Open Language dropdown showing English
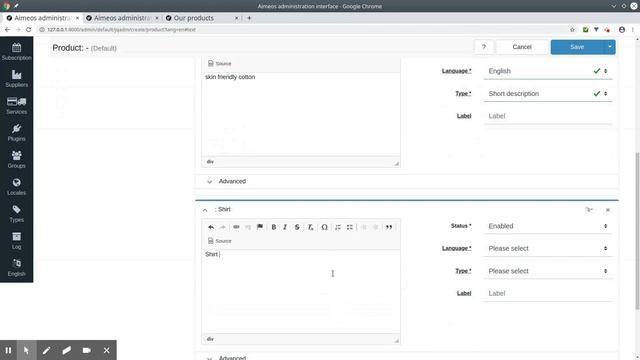640x360 pixels. 548,71
